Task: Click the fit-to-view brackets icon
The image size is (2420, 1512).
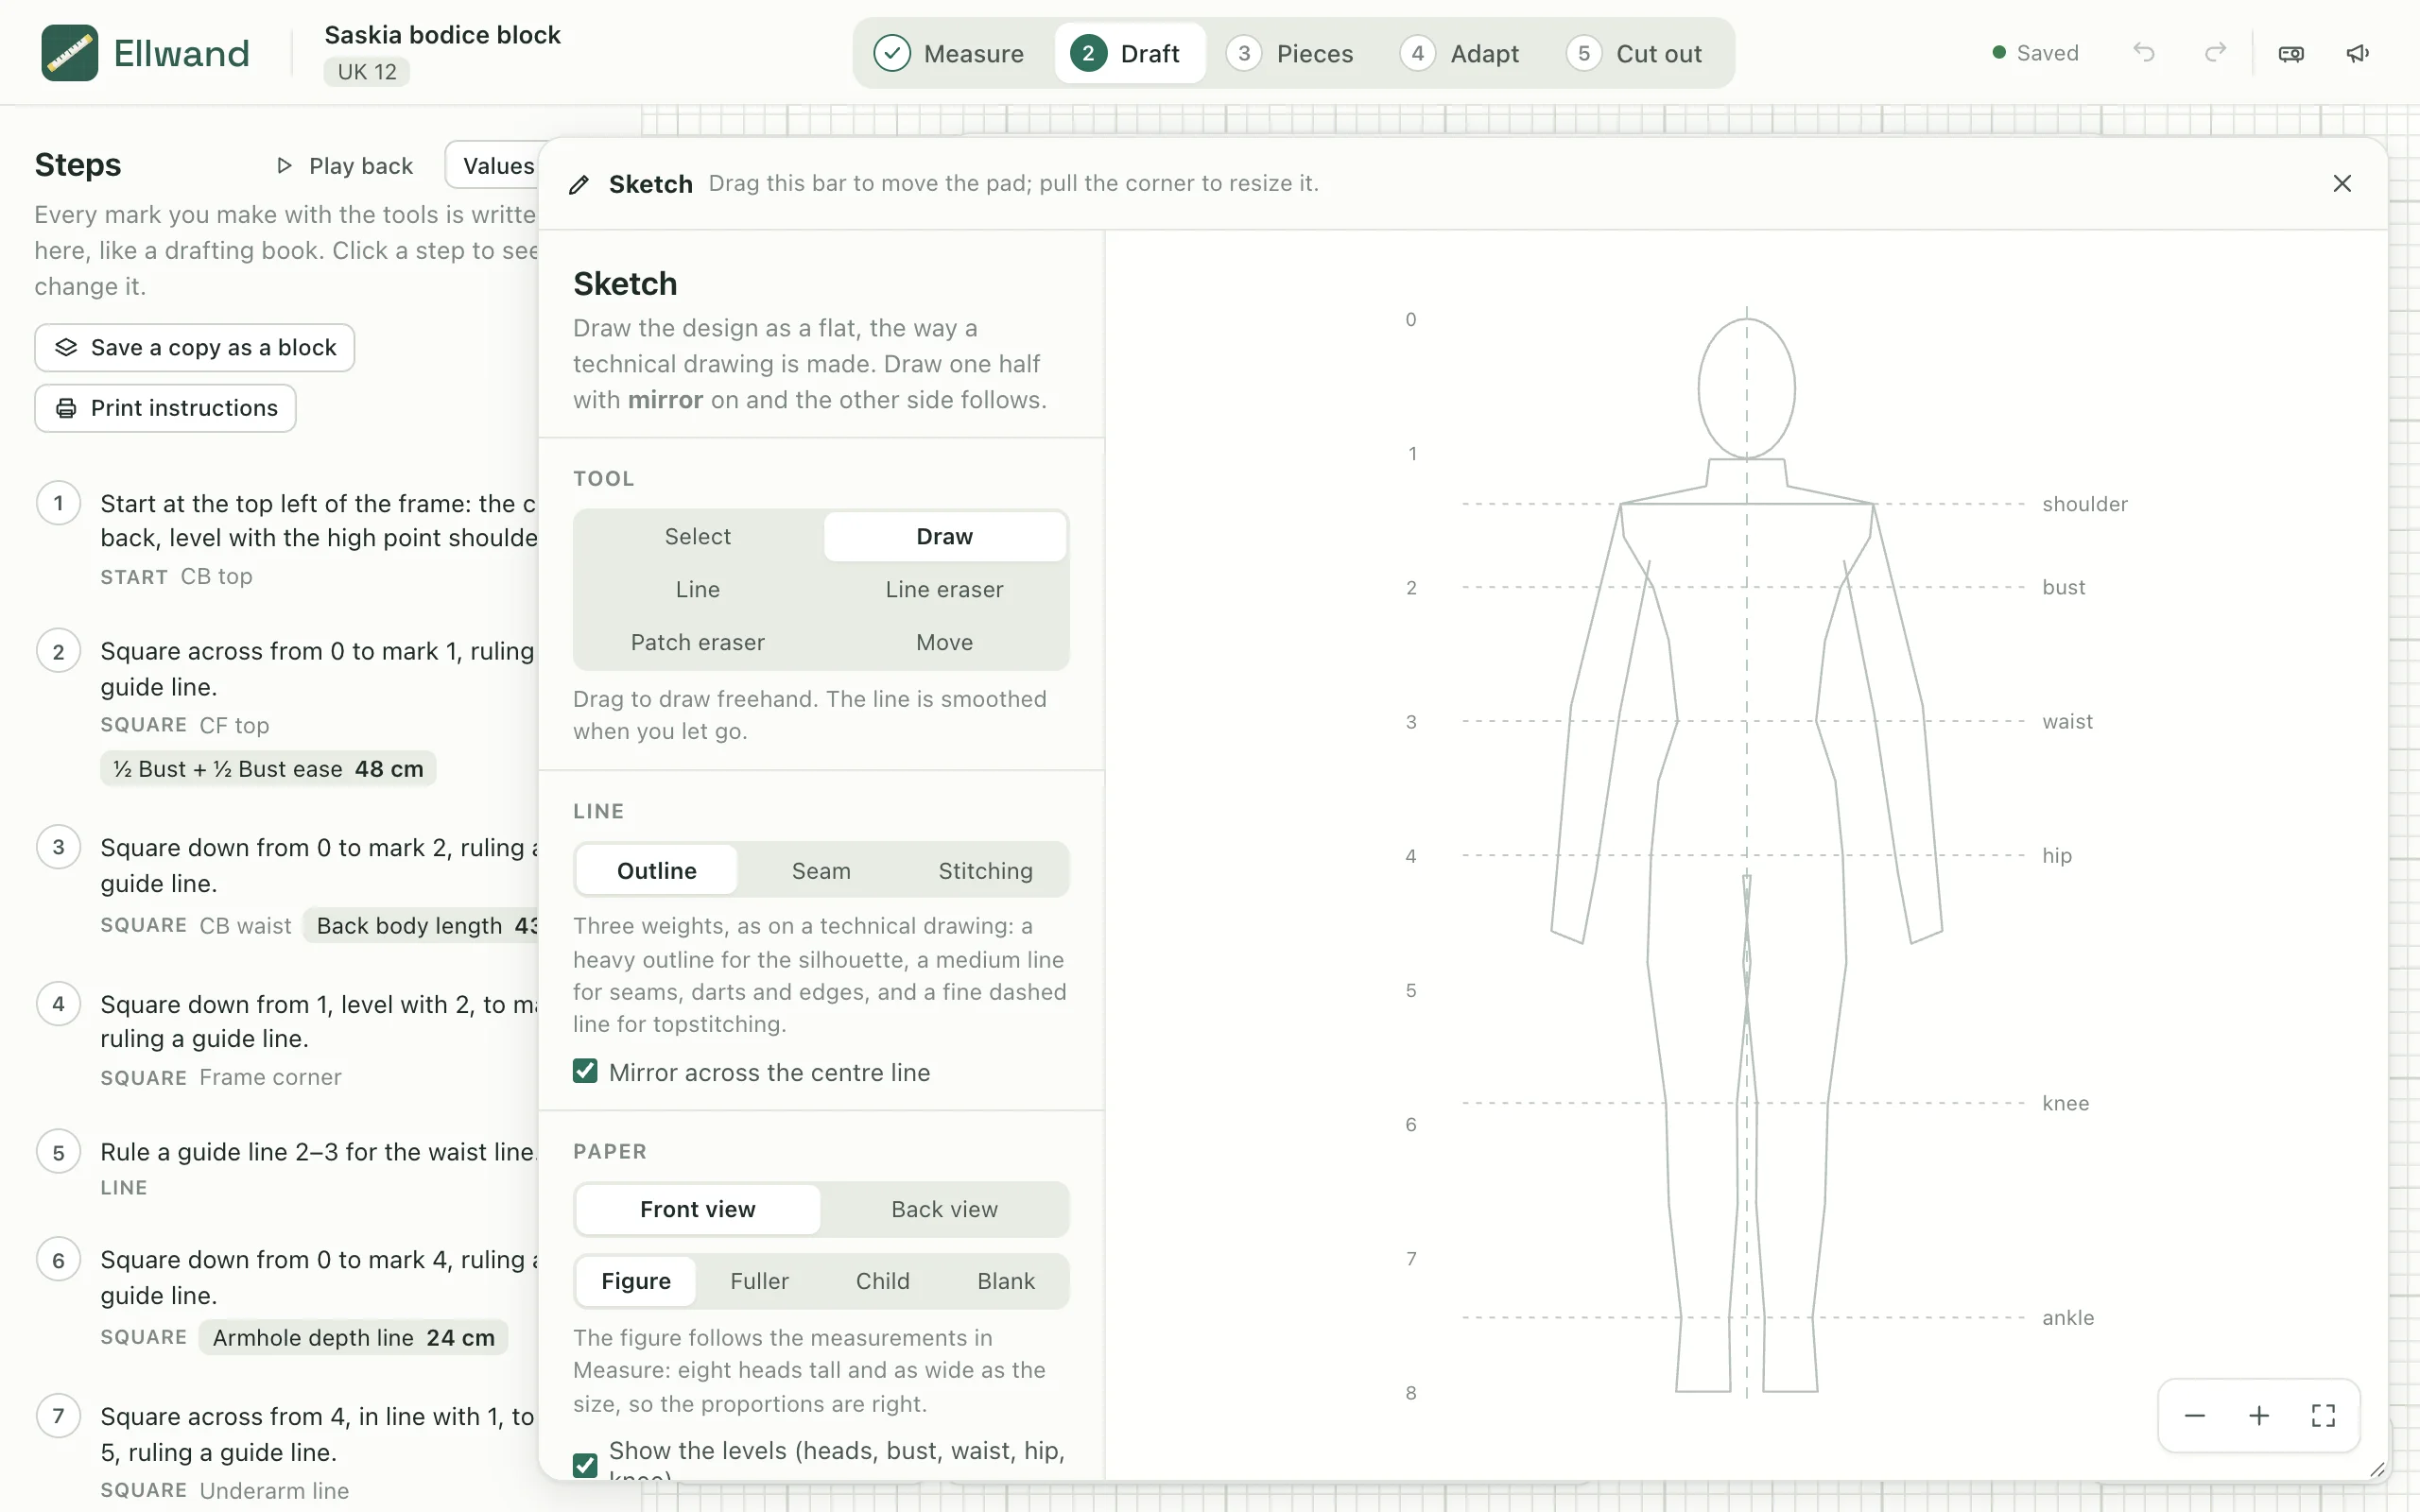Action: point(2323,1415)
